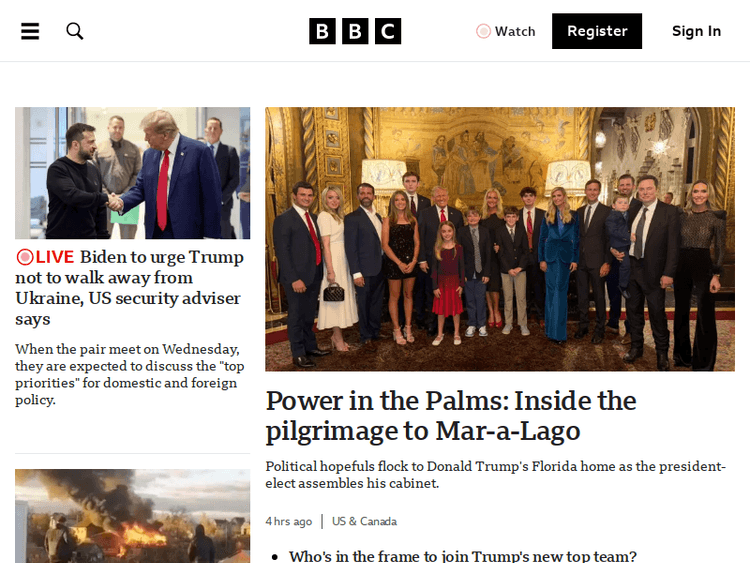
Task: Click the Register button
Action: pyautogui.click(x=597, y=31)
